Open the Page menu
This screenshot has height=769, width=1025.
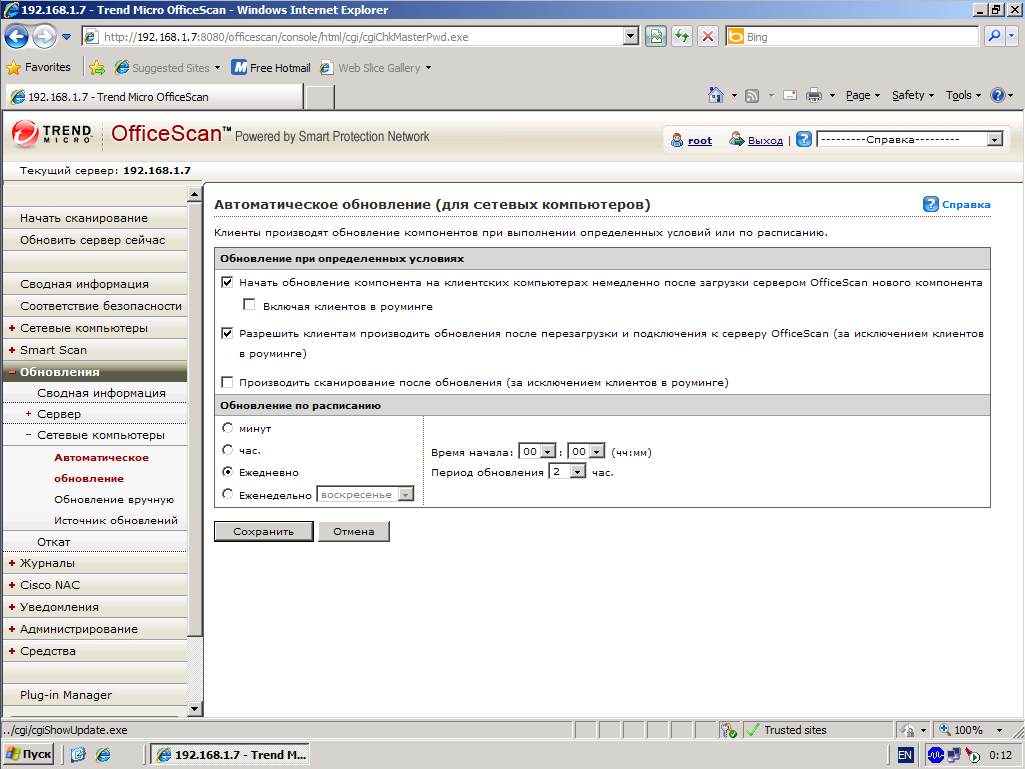coord(863,95)
